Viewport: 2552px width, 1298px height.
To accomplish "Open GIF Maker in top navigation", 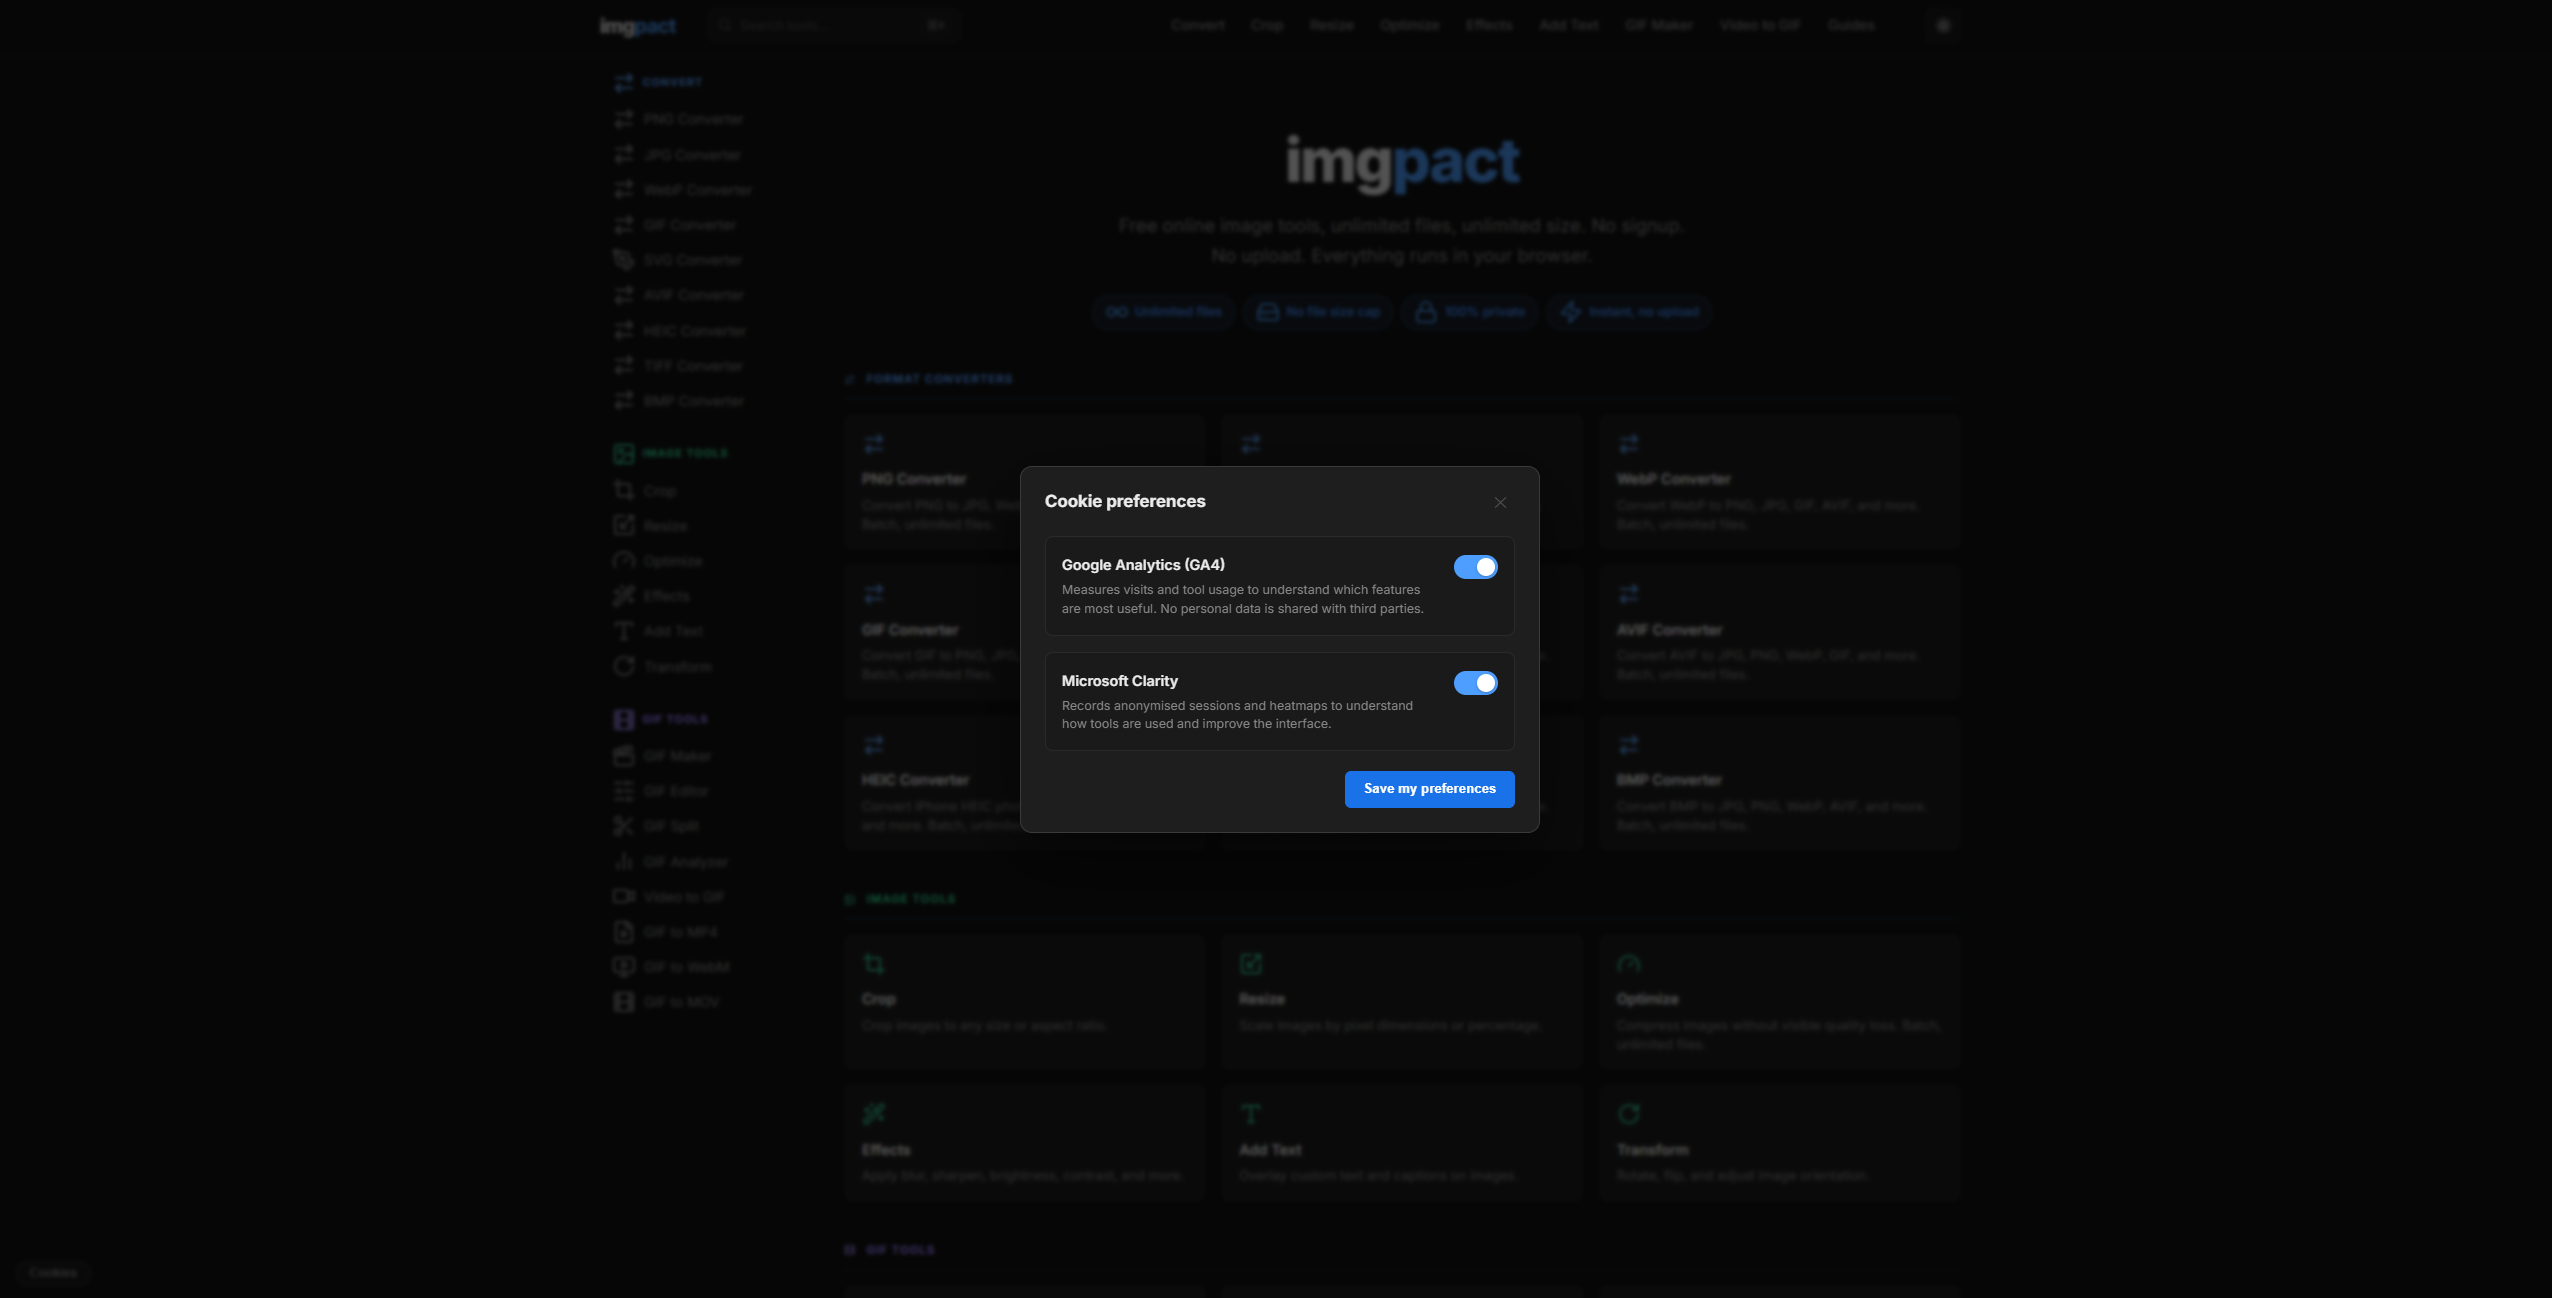I will (x=1658, y=25).
